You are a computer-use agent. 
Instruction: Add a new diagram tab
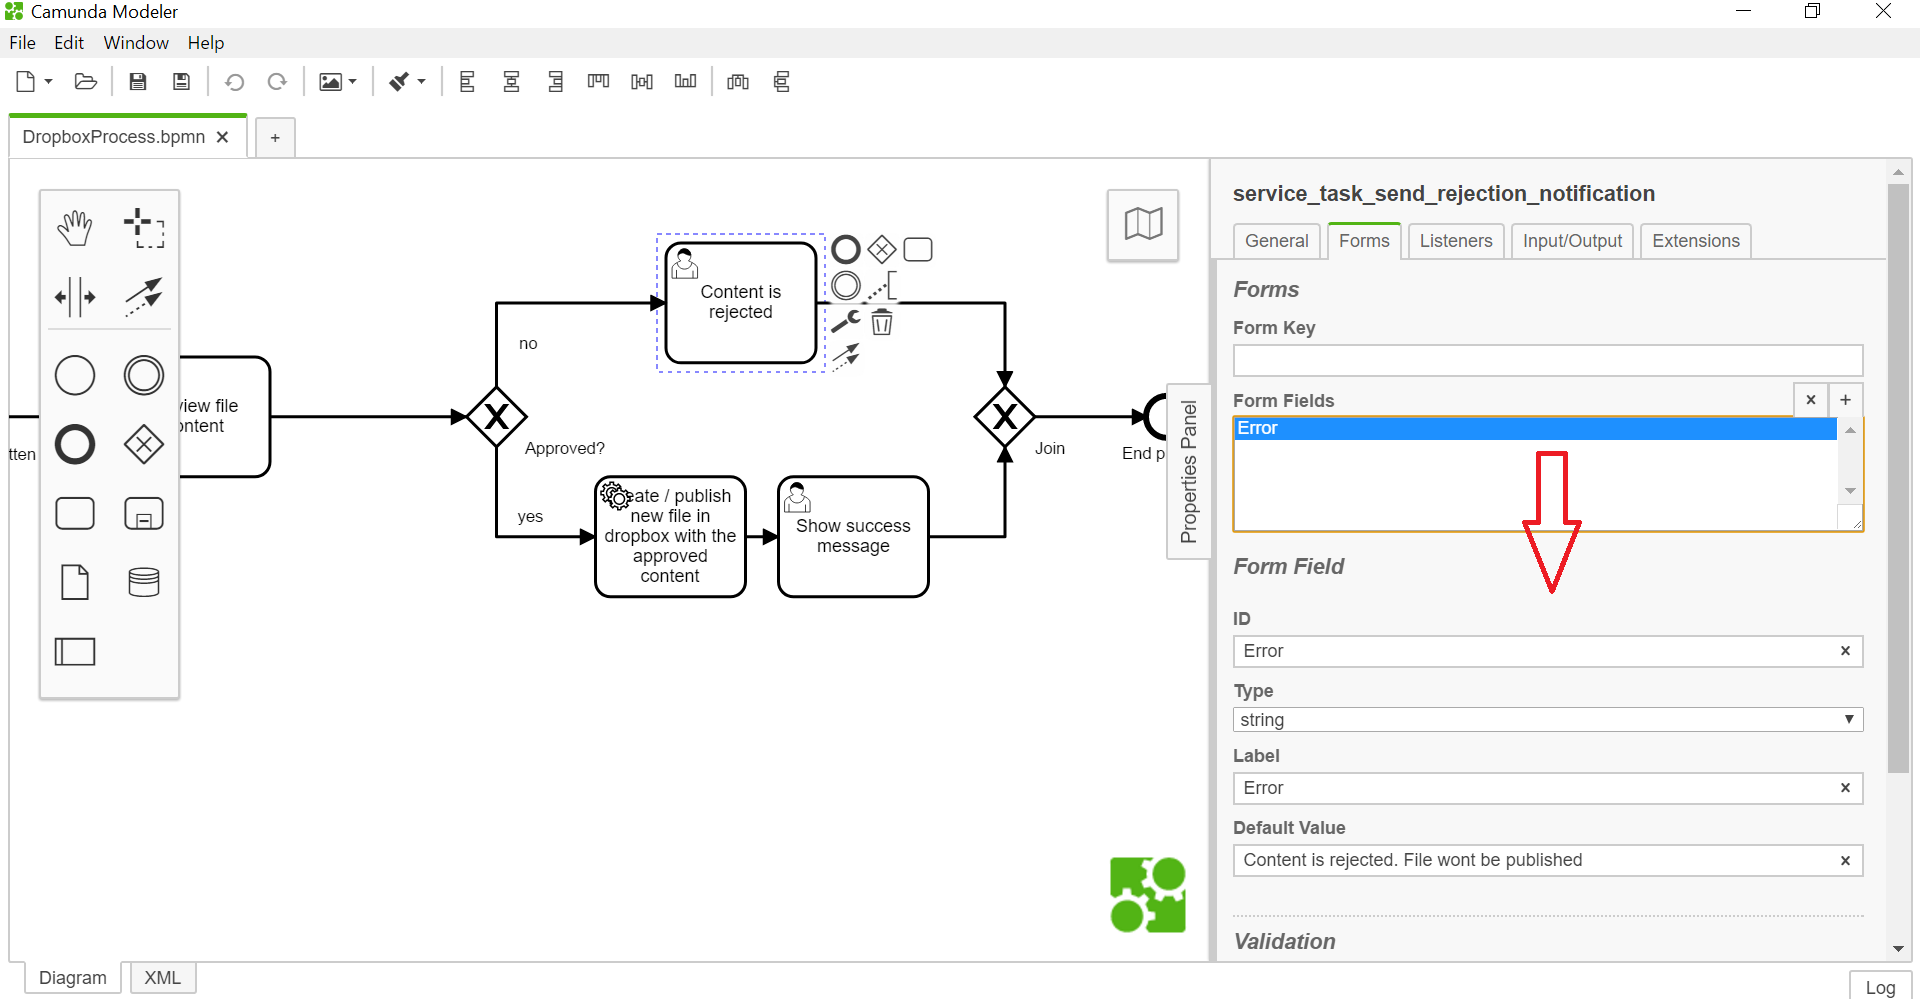tap(275, 138)
